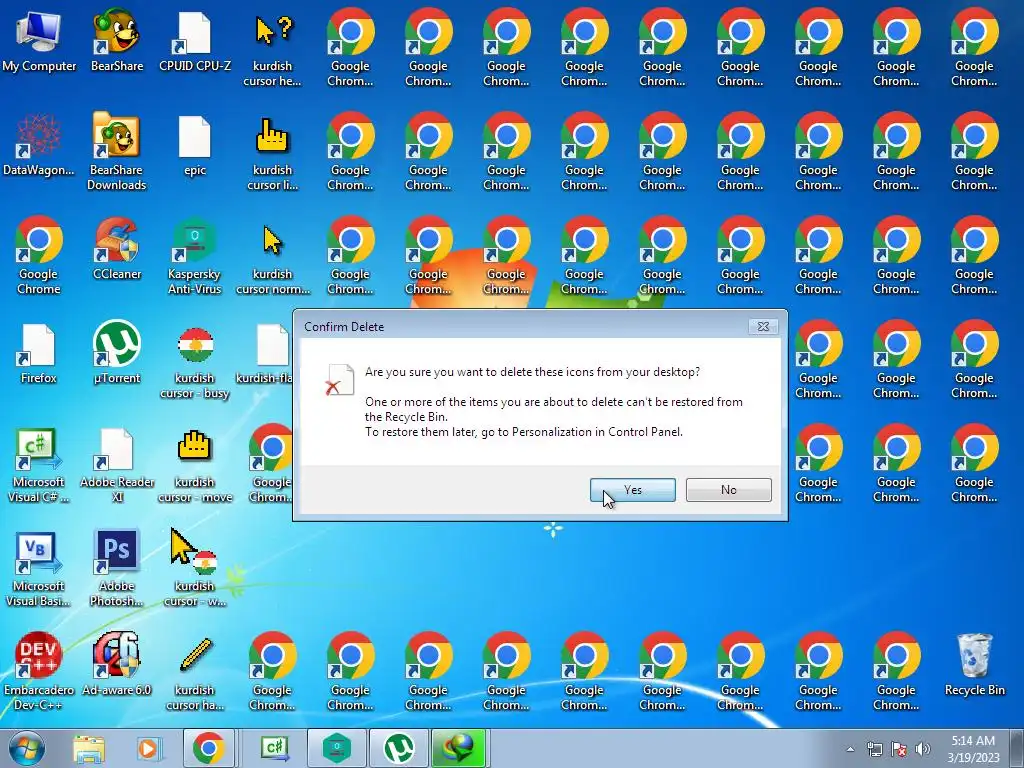Open Internet Download Manager taskbar button
The height and width of the screenshot is (768, 1024).
click(458, 748)
